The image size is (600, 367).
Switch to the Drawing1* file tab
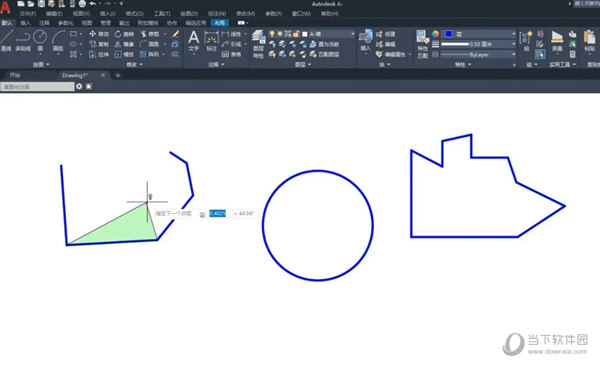coord(75,75)
